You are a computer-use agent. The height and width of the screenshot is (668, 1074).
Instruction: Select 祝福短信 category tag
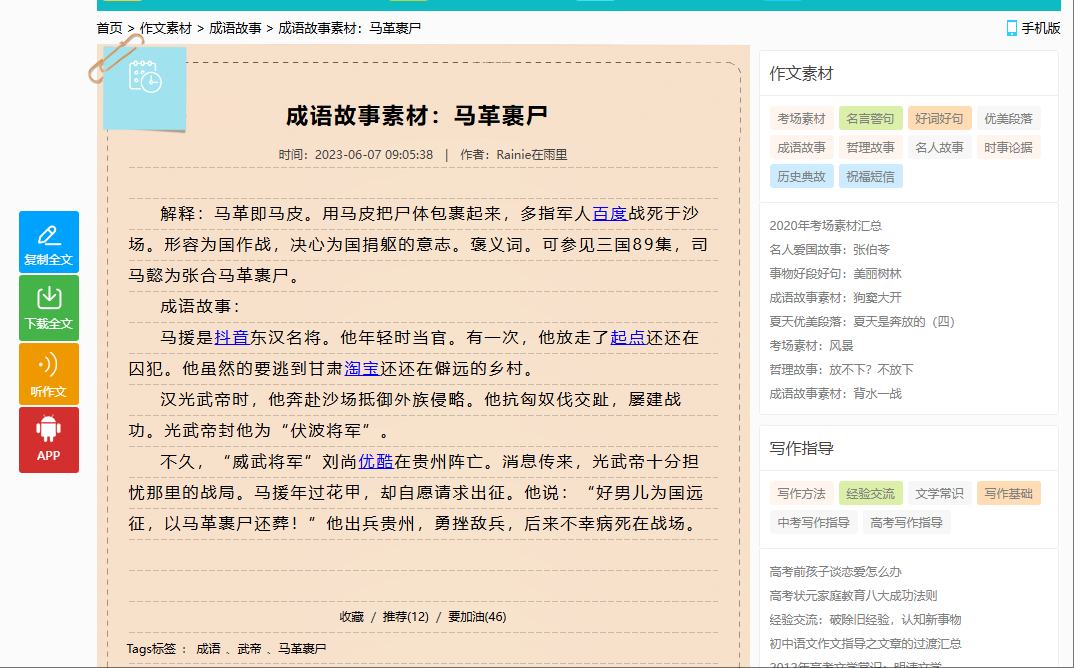(871, 176)
